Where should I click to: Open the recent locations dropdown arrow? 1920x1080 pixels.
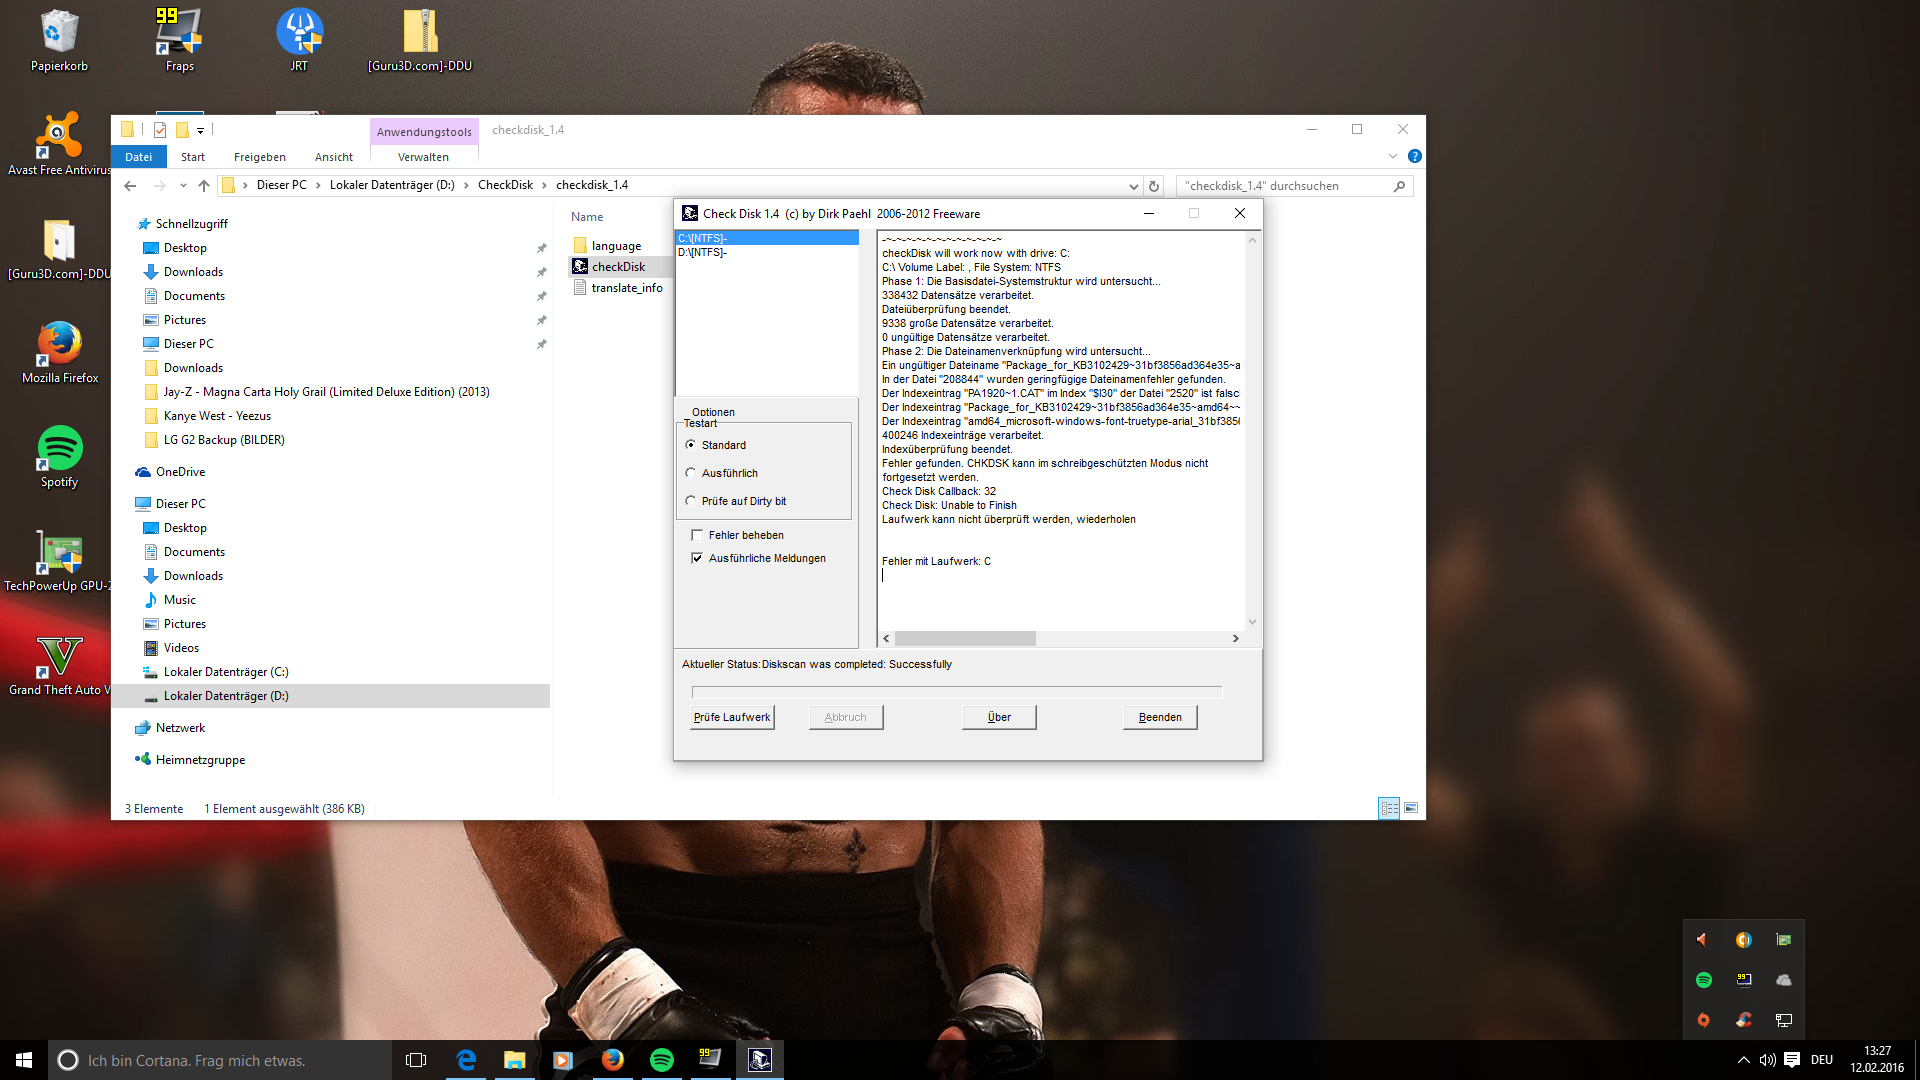(x=183, y=186)
